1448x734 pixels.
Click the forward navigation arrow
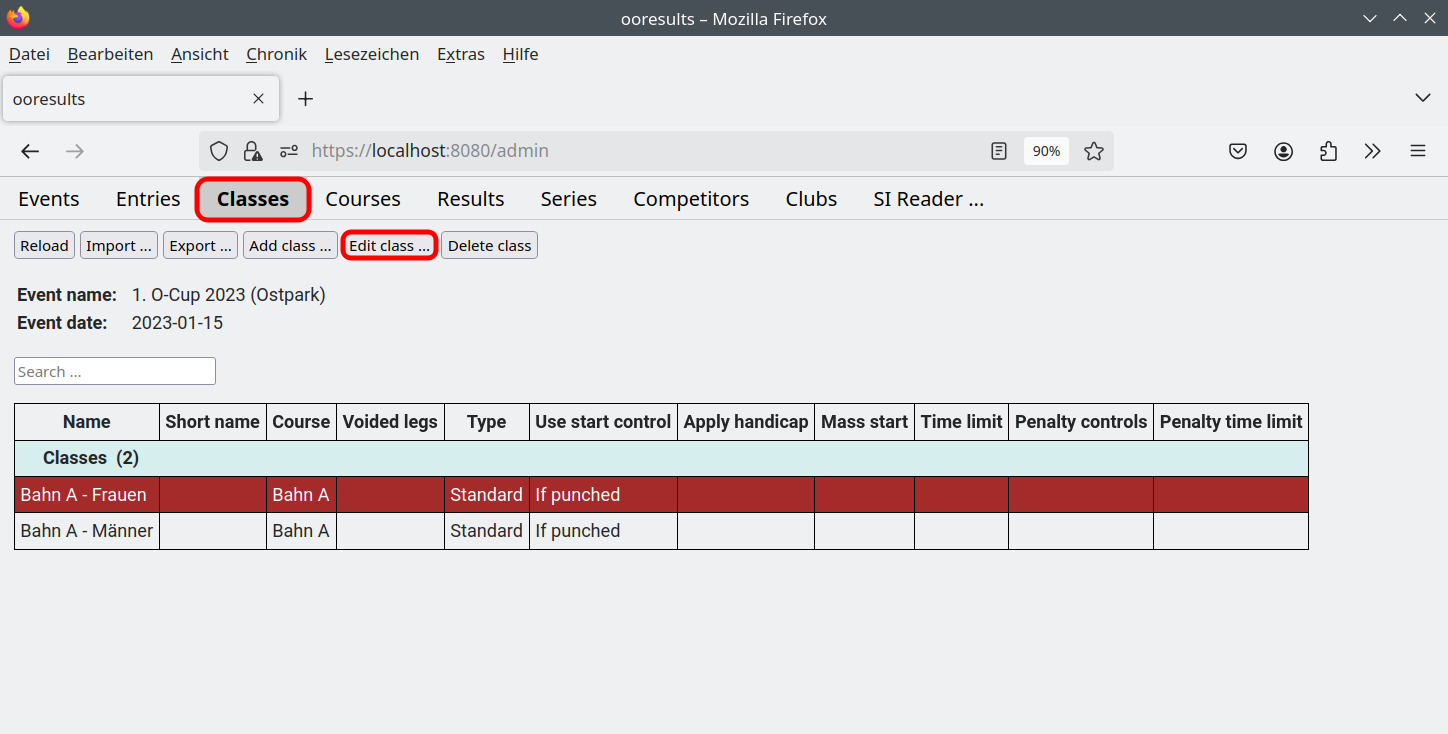click(75, 151)
